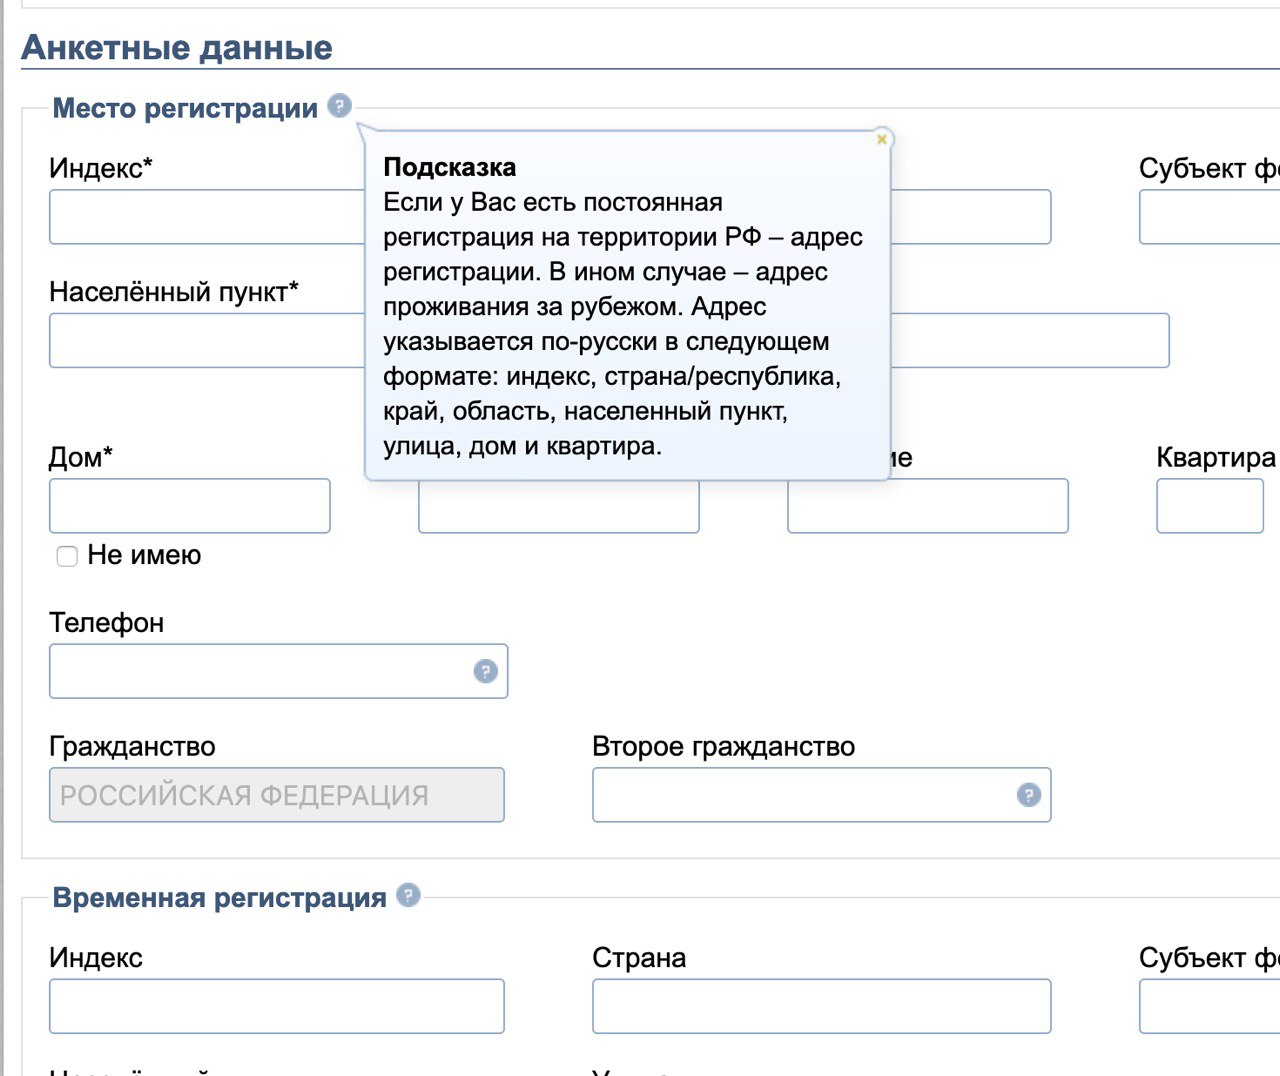Focus Субъект ф… field under Временная регистрация
This screenshot has width=1280, height=1076.
(1210, 1006)
